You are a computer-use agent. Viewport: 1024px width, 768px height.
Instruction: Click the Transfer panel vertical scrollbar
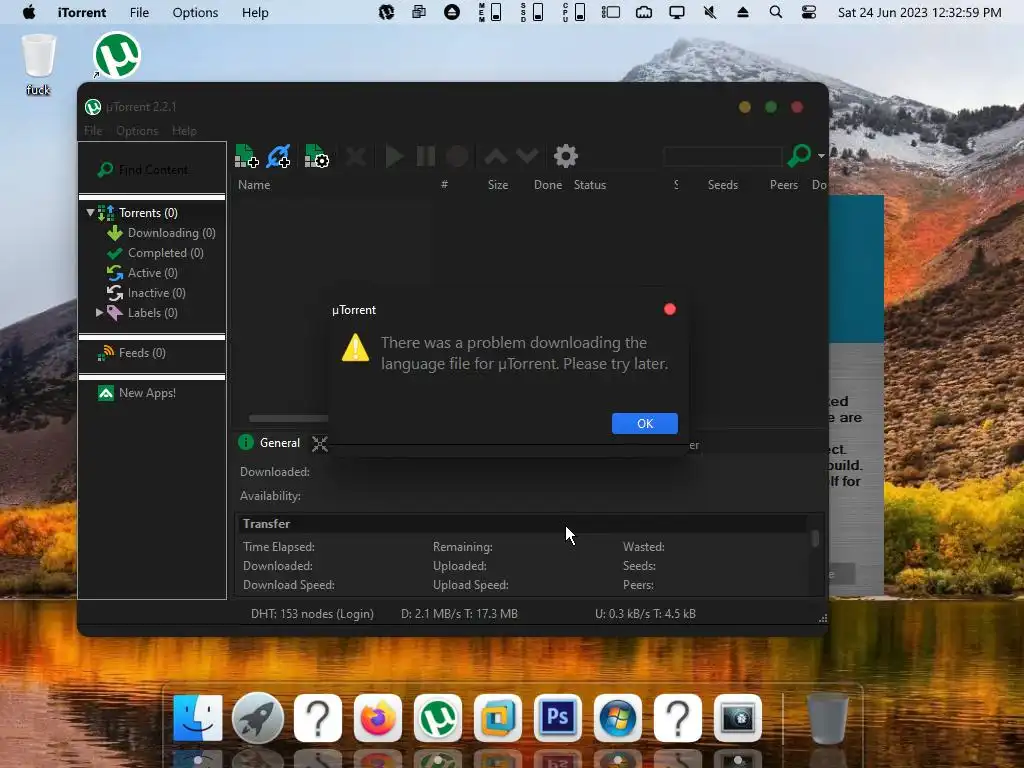(815, 538)
